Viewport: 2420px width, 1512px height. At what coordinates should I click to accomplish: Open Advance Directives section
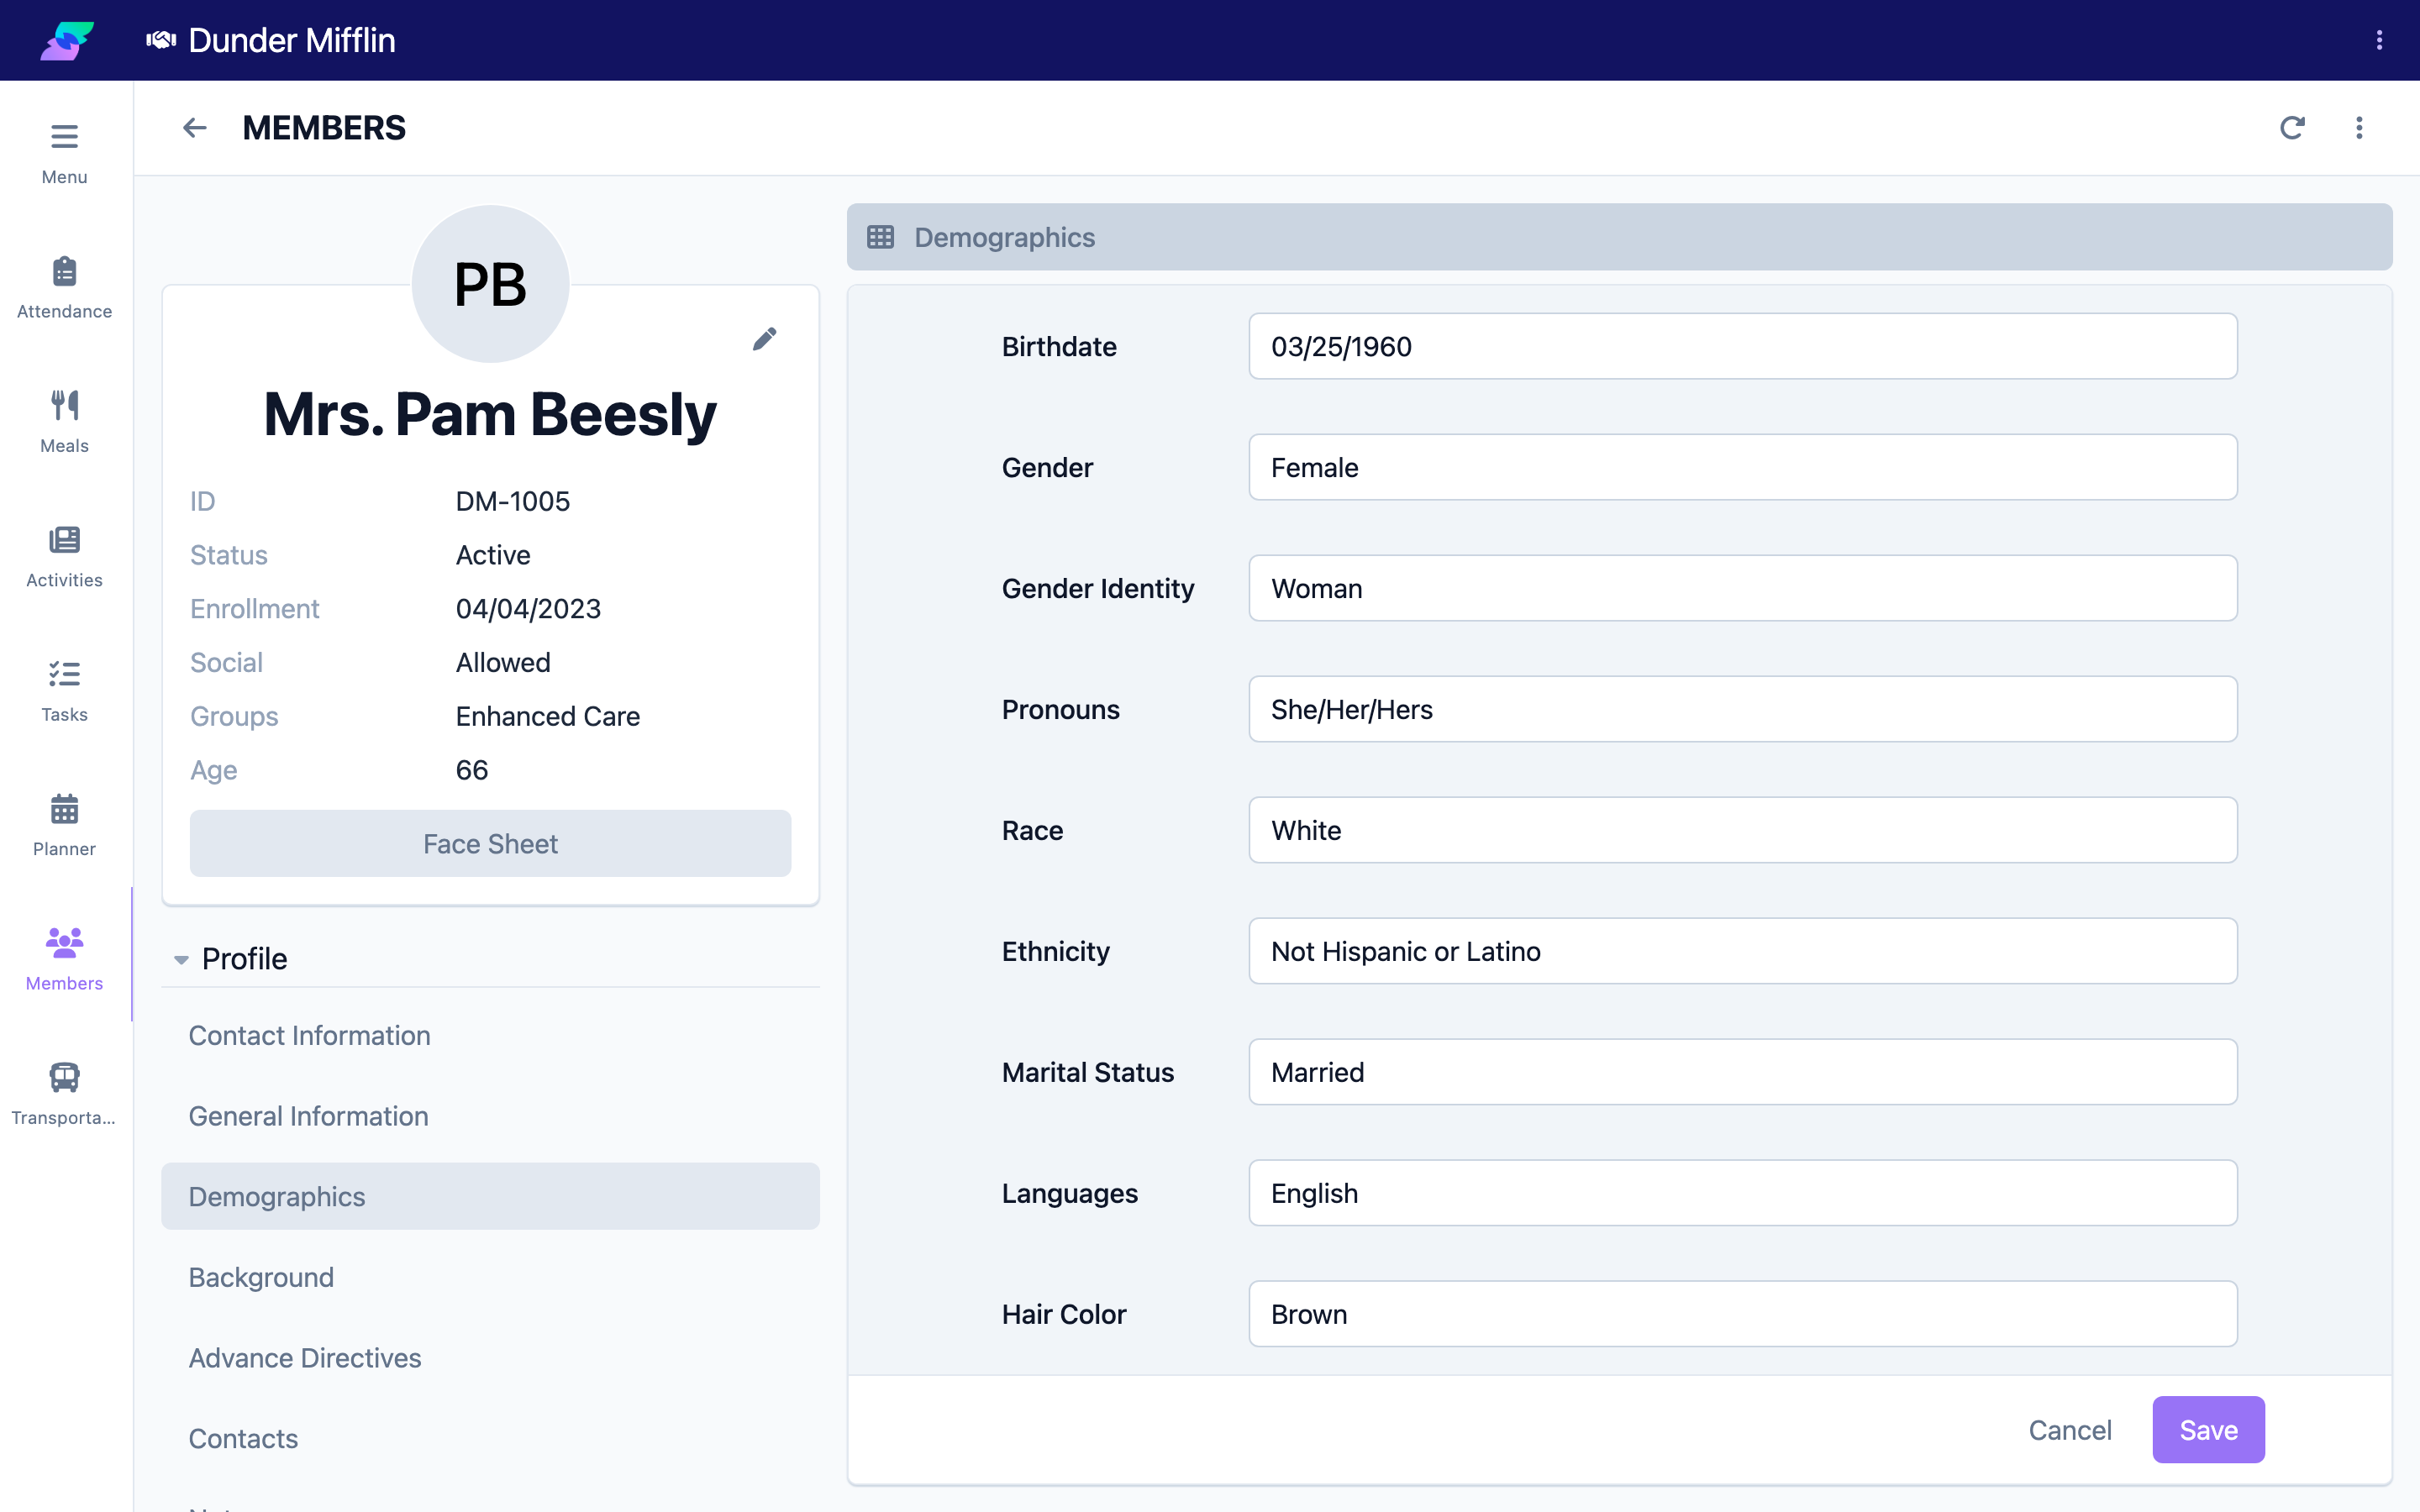[x=490, y=1358]
